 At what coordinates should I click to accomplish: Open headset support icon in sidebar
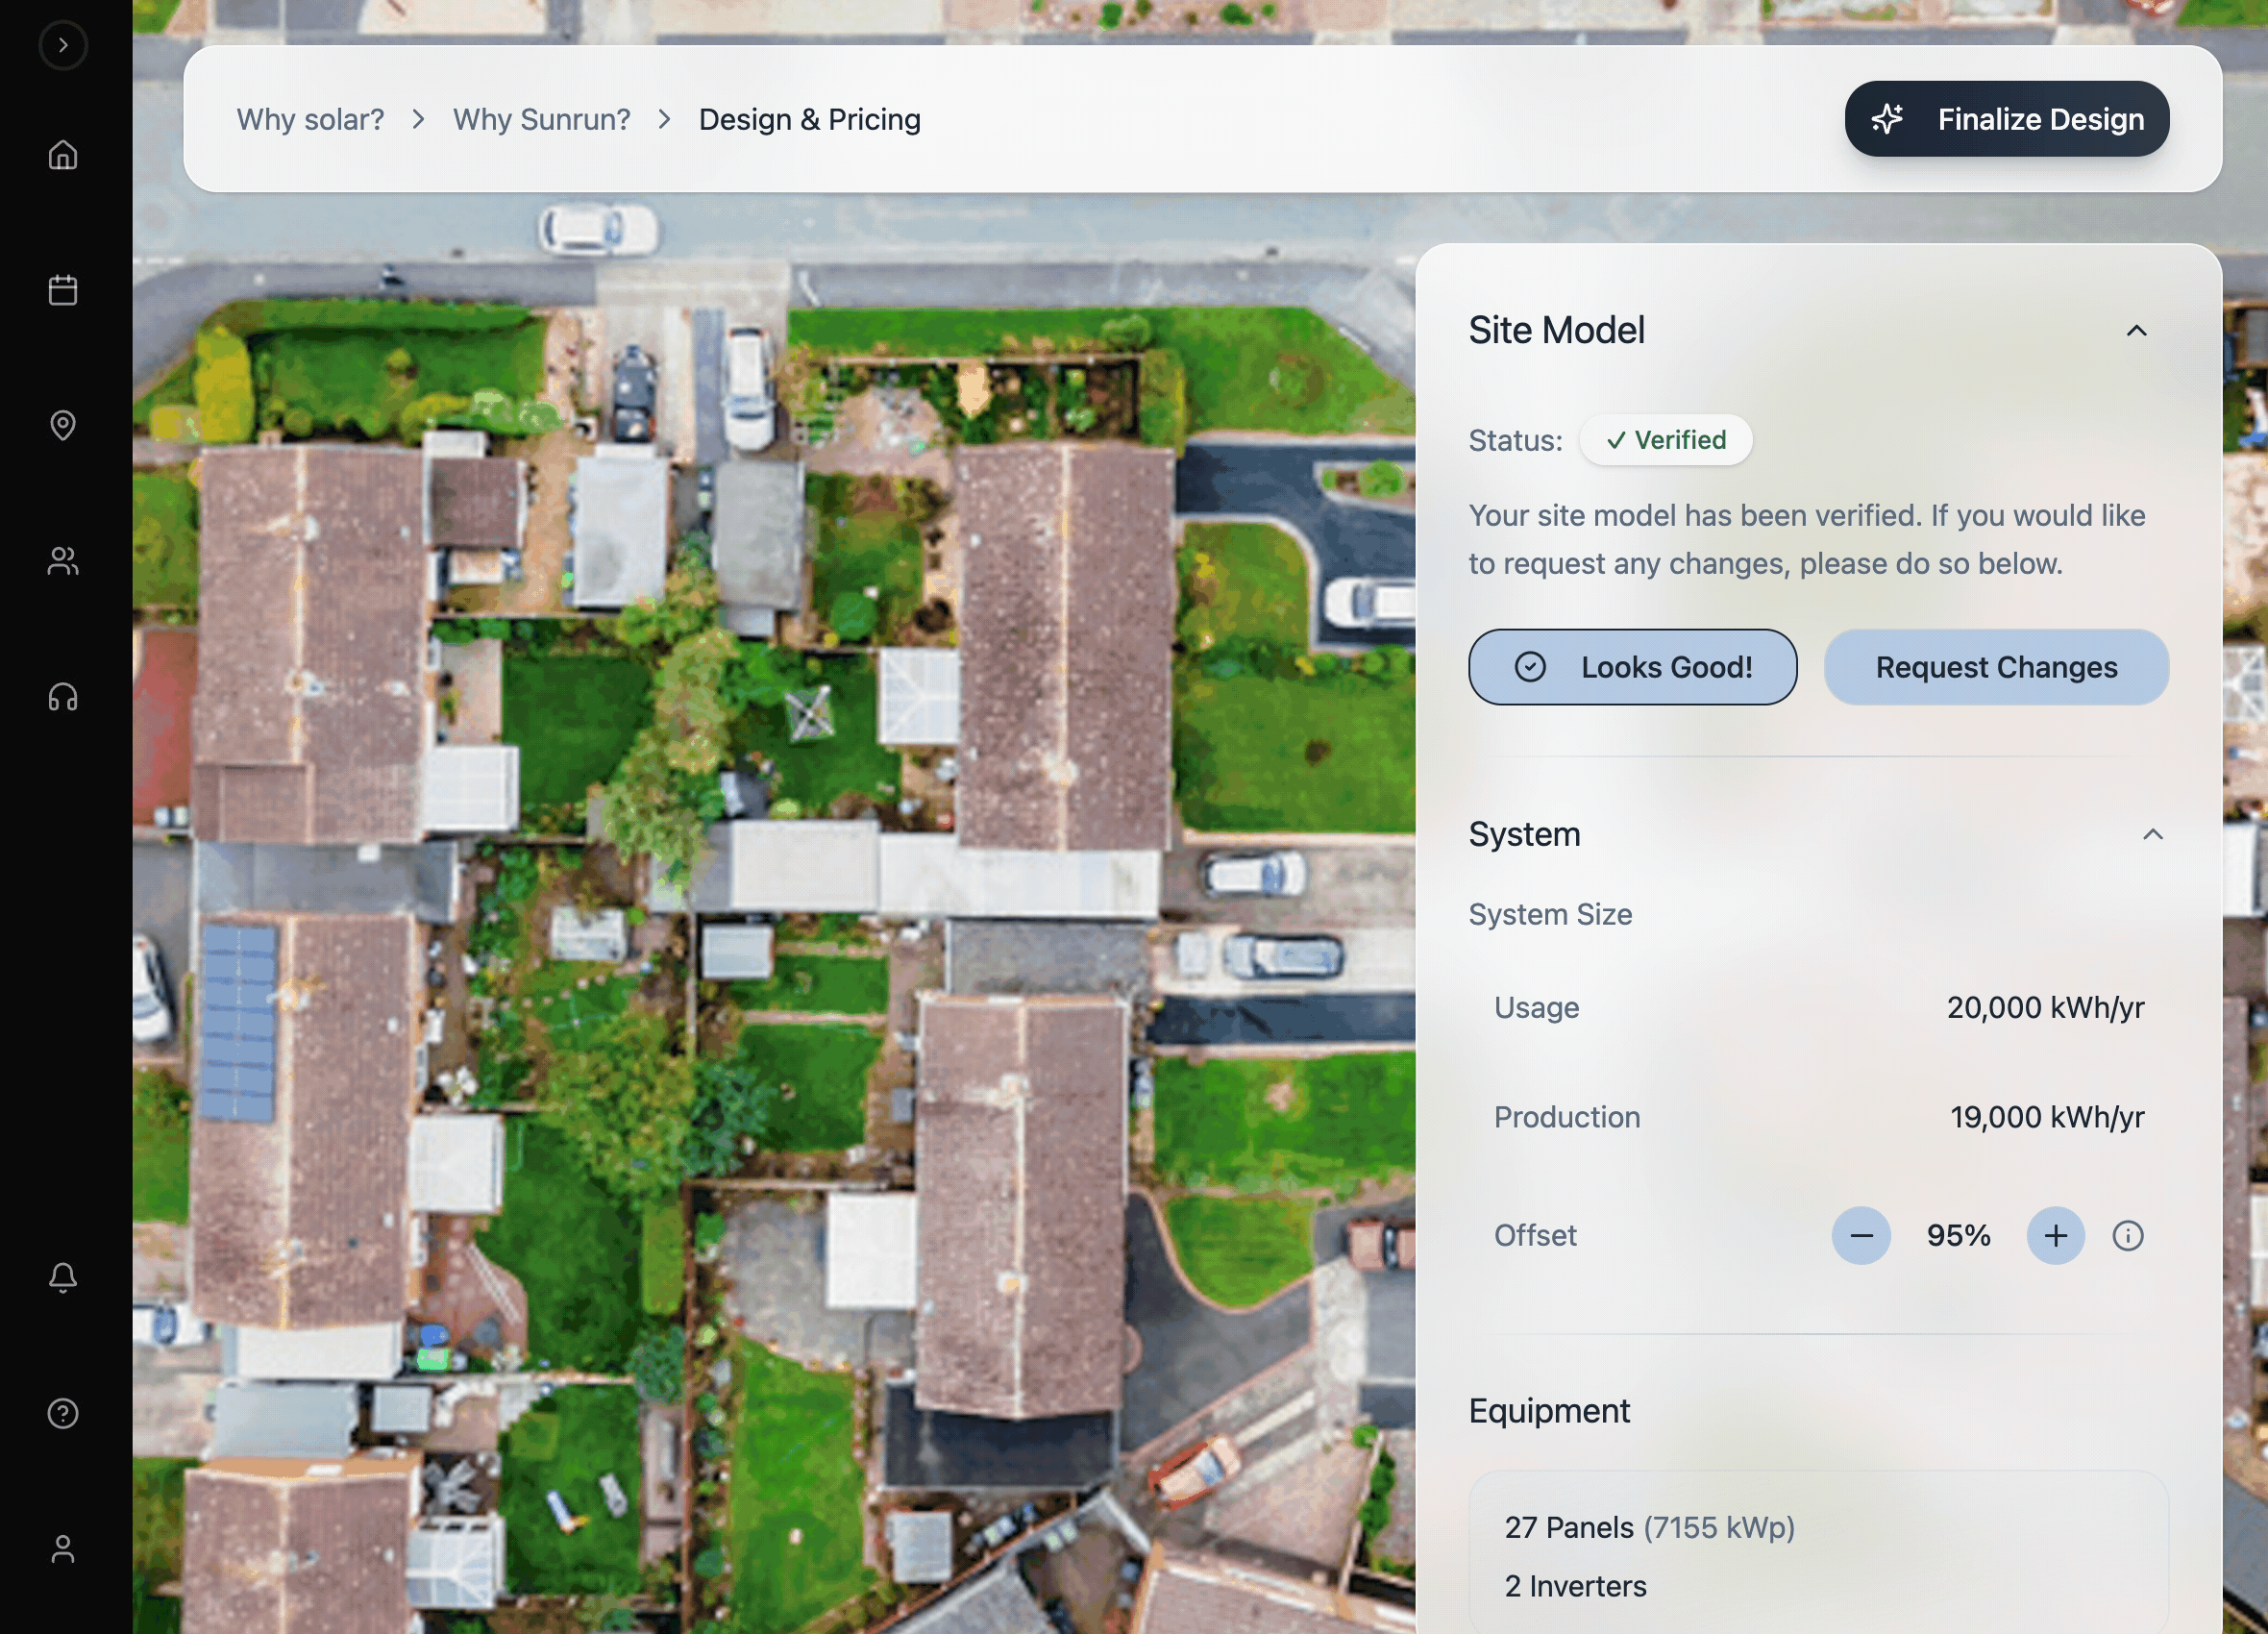tap(63, 697)
